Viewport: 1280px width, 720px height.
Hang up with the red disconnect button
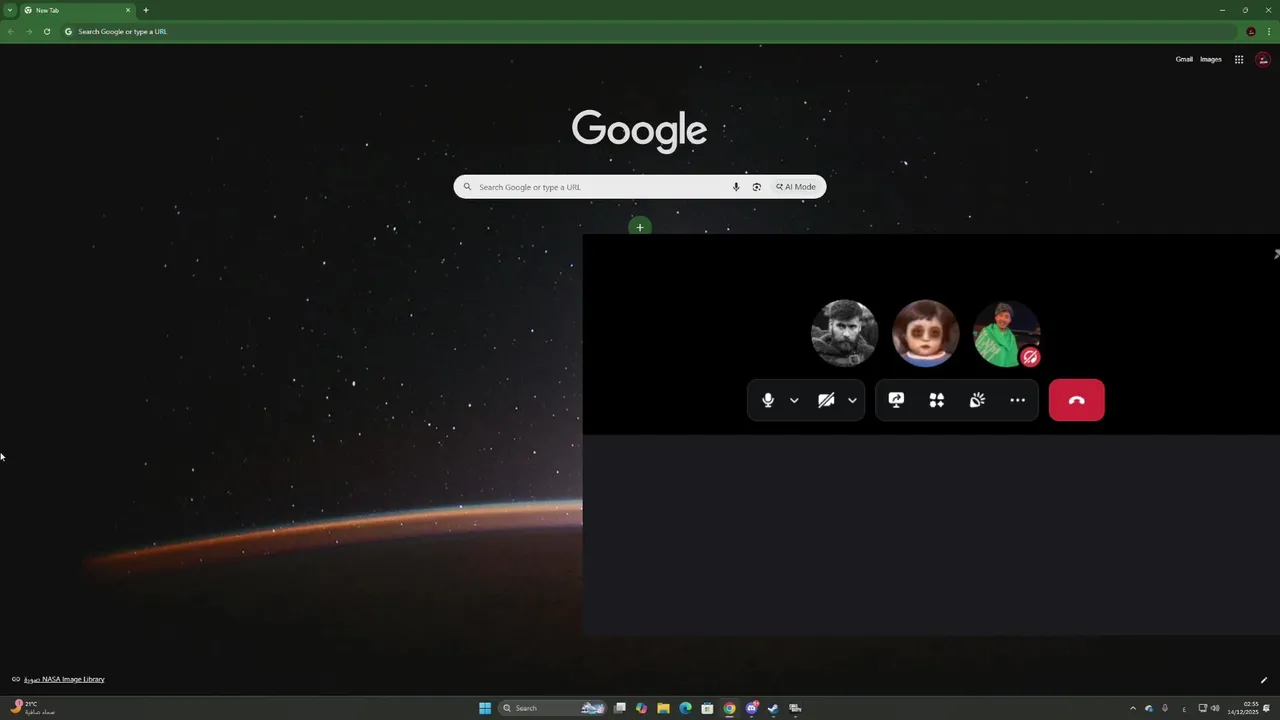(x=1077, y=400)
